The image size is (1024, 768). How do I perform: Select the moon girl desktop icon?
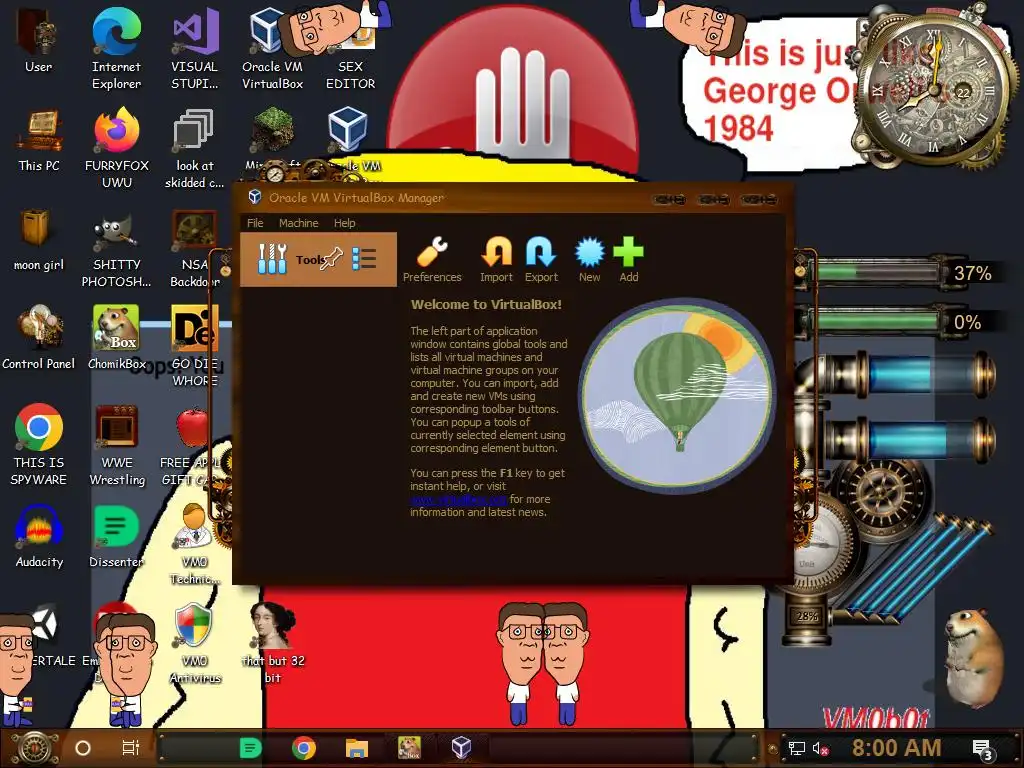click(39, 239)
